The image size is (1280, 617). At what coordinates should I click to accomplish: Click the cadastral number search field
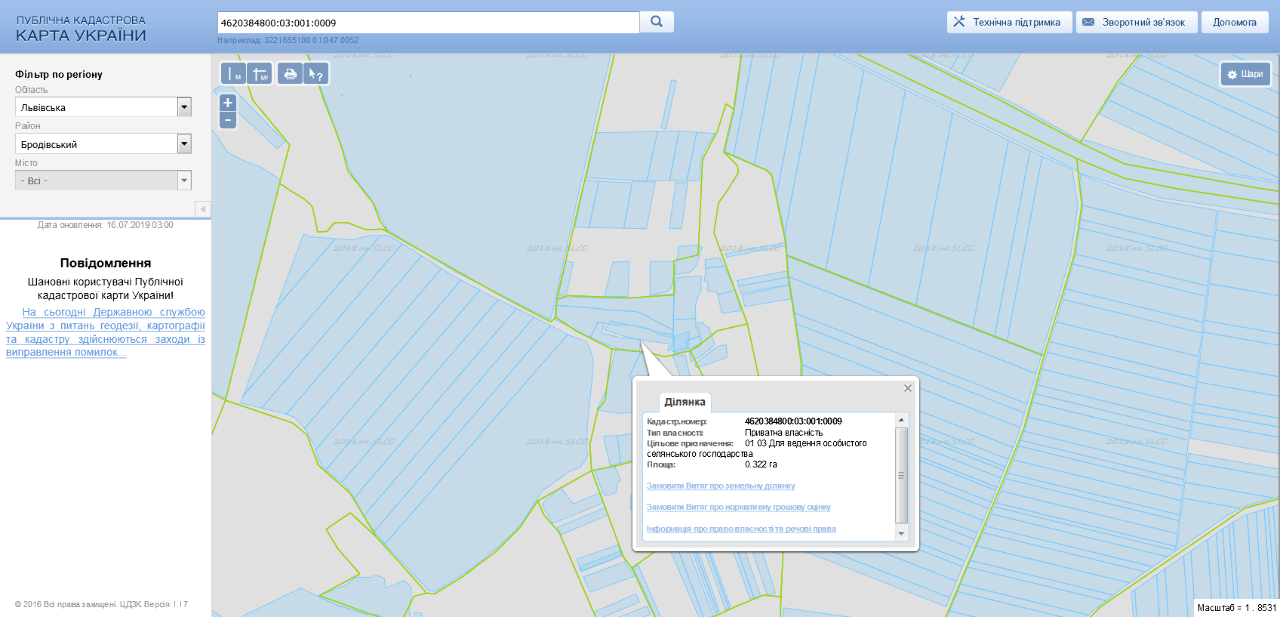coord(427,22)
